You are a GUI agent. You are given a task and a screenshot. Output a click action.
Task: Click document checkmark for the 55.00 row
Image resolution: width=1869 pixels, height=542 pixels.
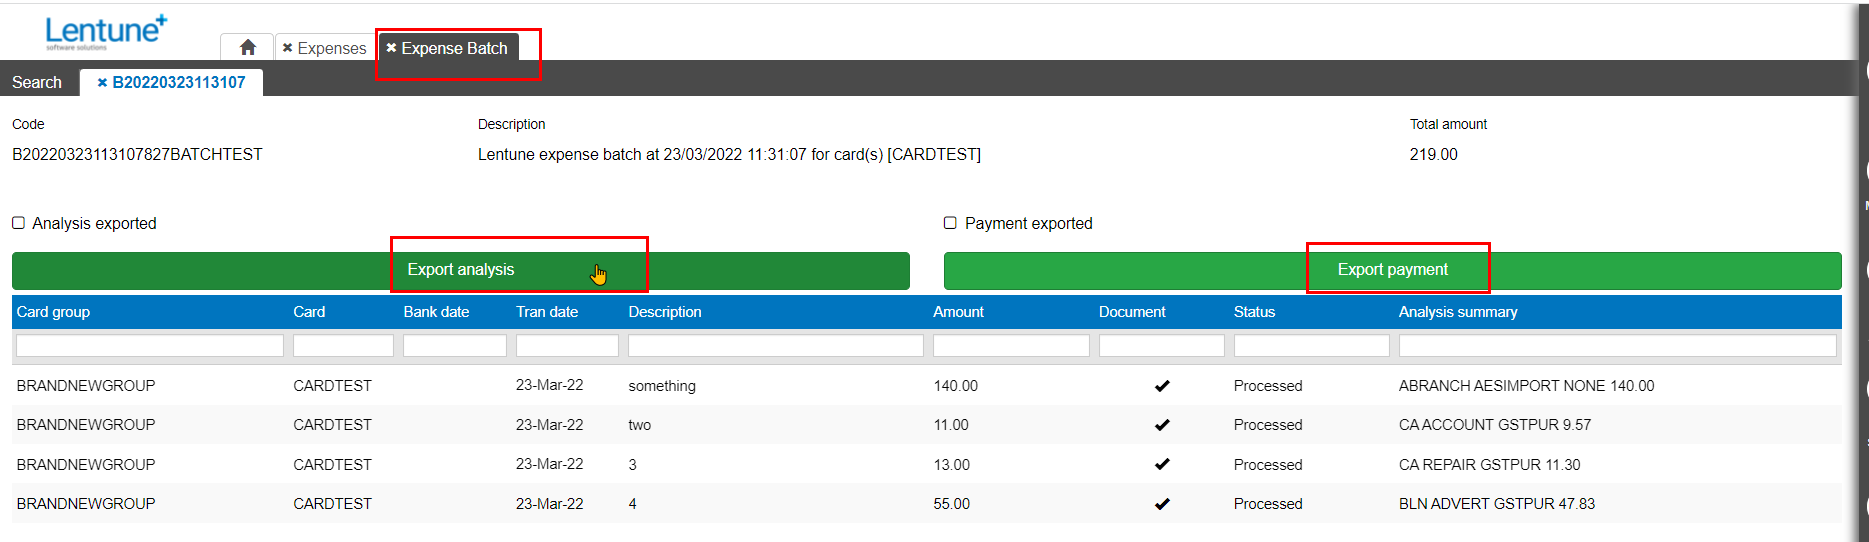pos(1162,504)
